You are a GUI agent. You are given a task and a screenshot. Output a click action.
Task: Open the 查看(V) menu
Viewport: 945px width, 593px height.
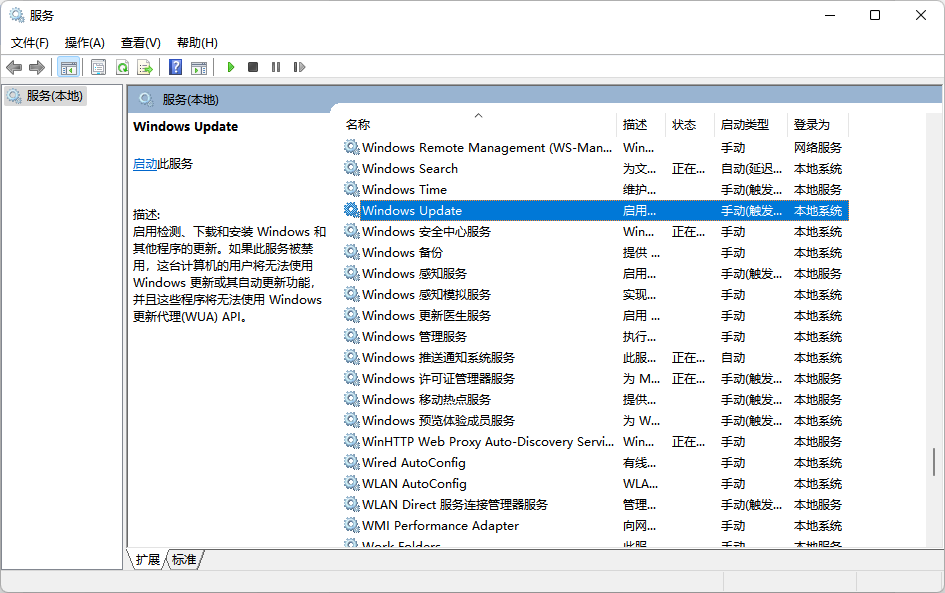coord(140,43)
